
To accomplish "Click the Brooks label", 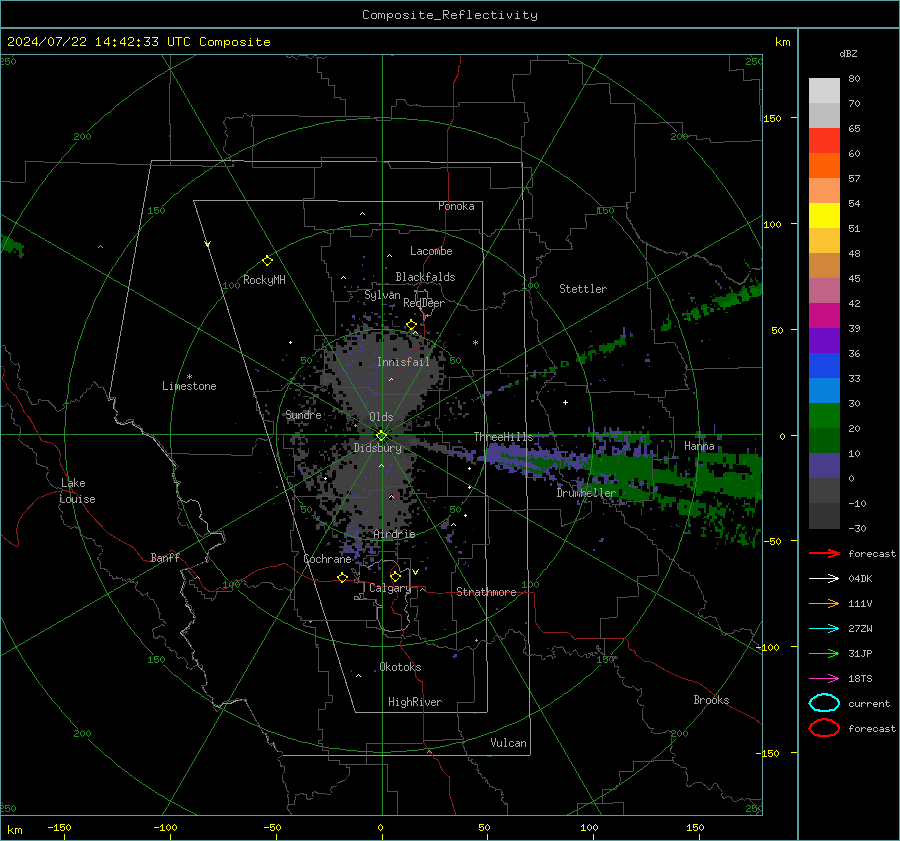I will point(711,700).
